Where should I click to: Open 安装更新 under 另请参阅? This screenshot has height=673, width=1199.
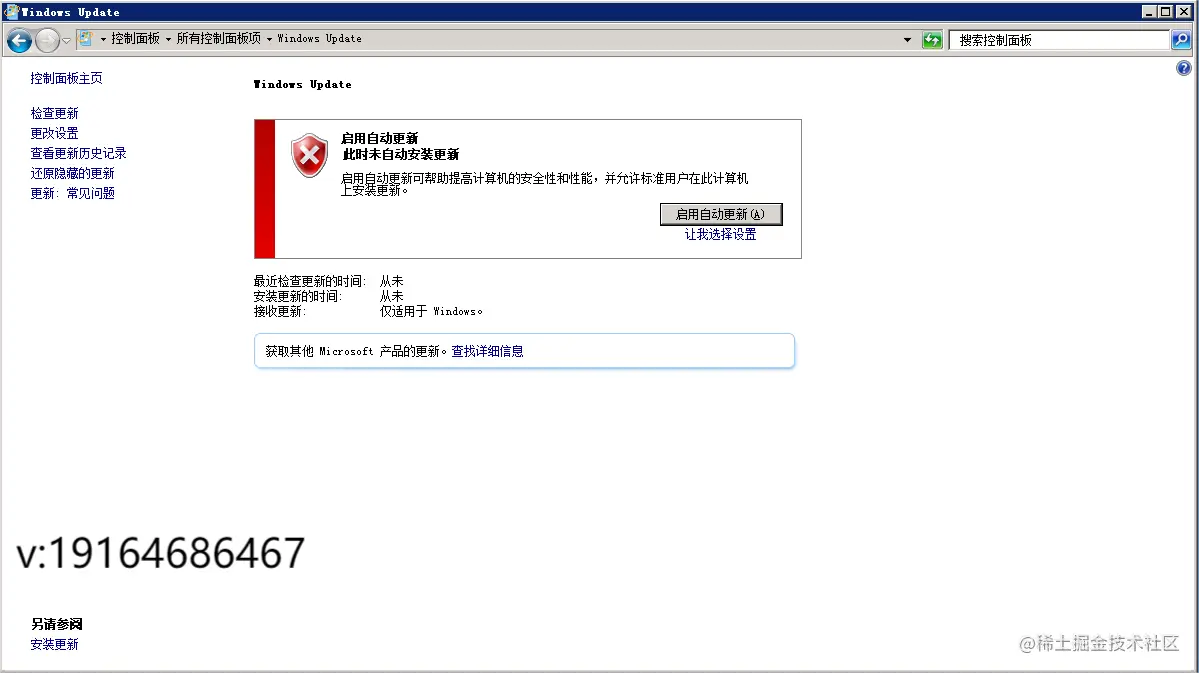tap(54, 644)
